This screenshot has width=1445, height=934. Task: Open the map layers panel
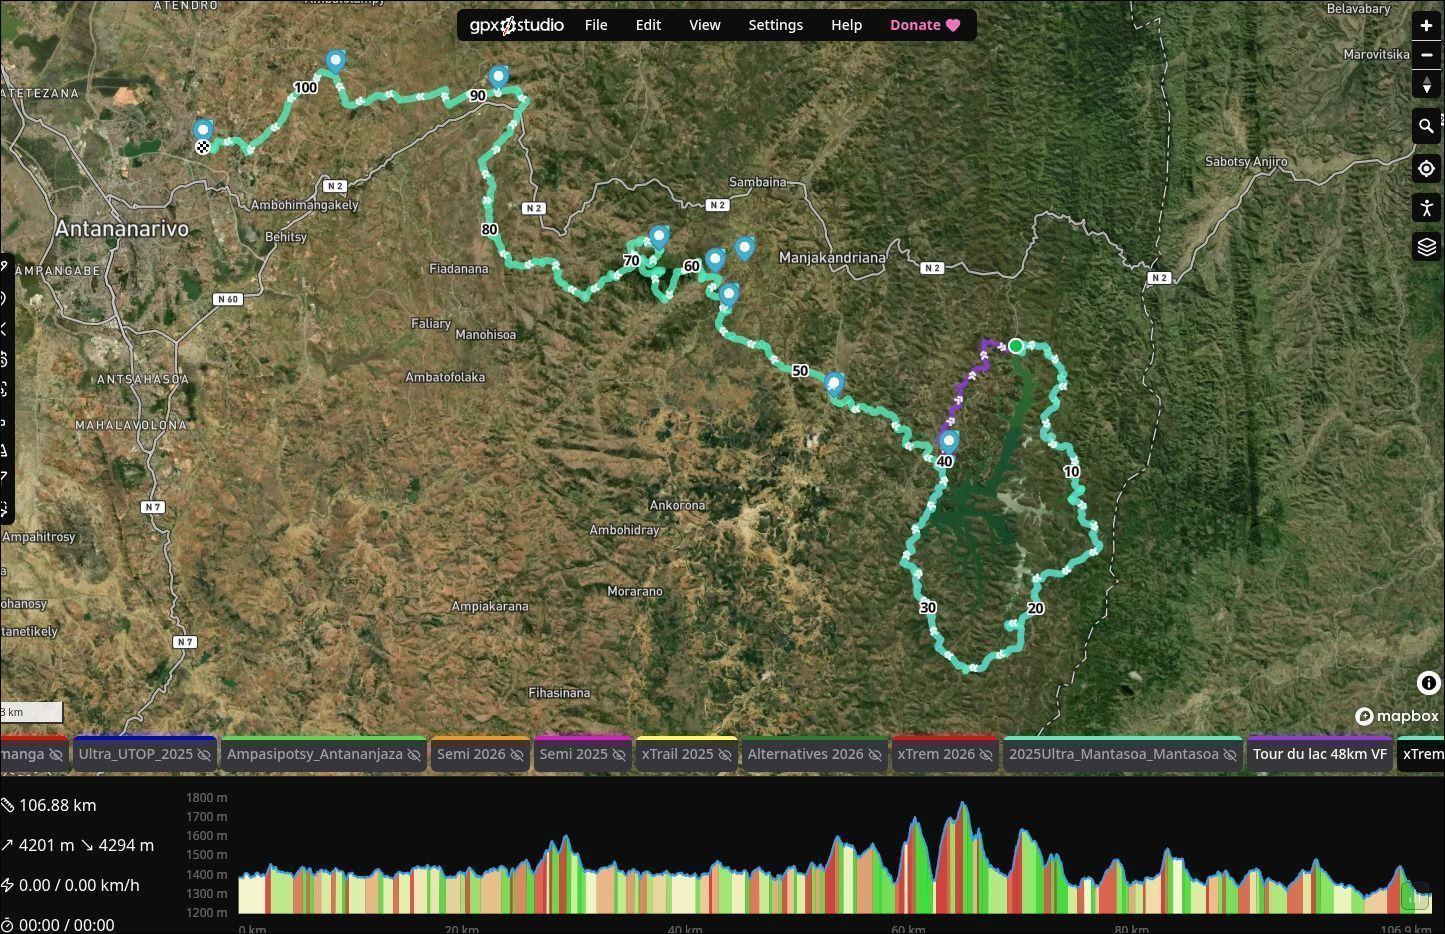click(1426, 247)
